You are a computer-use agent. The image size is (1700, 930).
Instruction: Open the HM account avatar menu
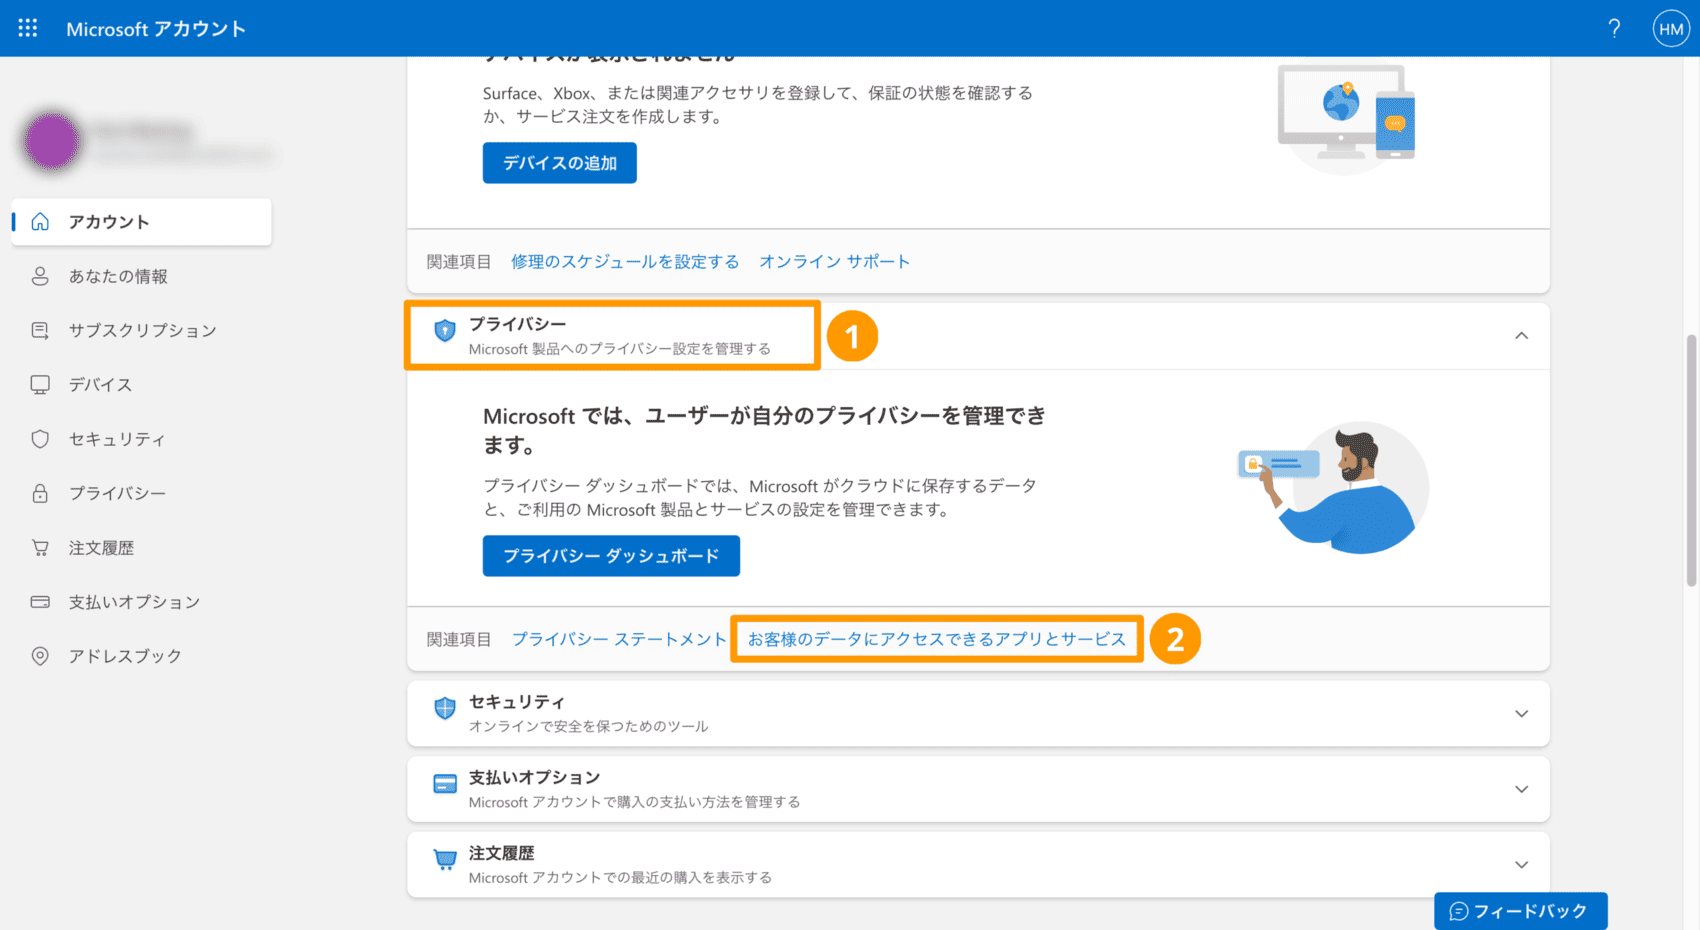pyautogui.click(x=1671, y=29)
